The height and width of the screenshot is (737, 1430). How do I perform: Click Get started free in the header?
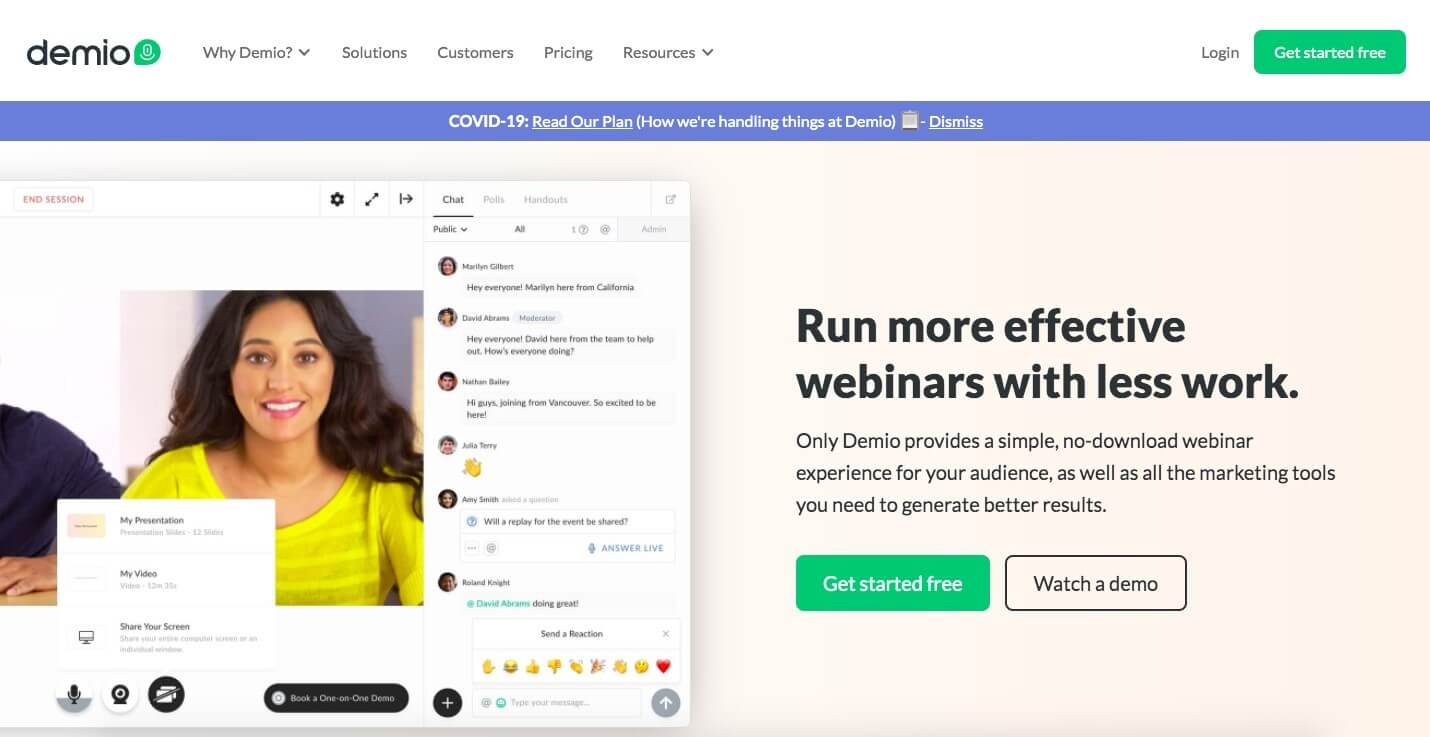pos(1330,52)
